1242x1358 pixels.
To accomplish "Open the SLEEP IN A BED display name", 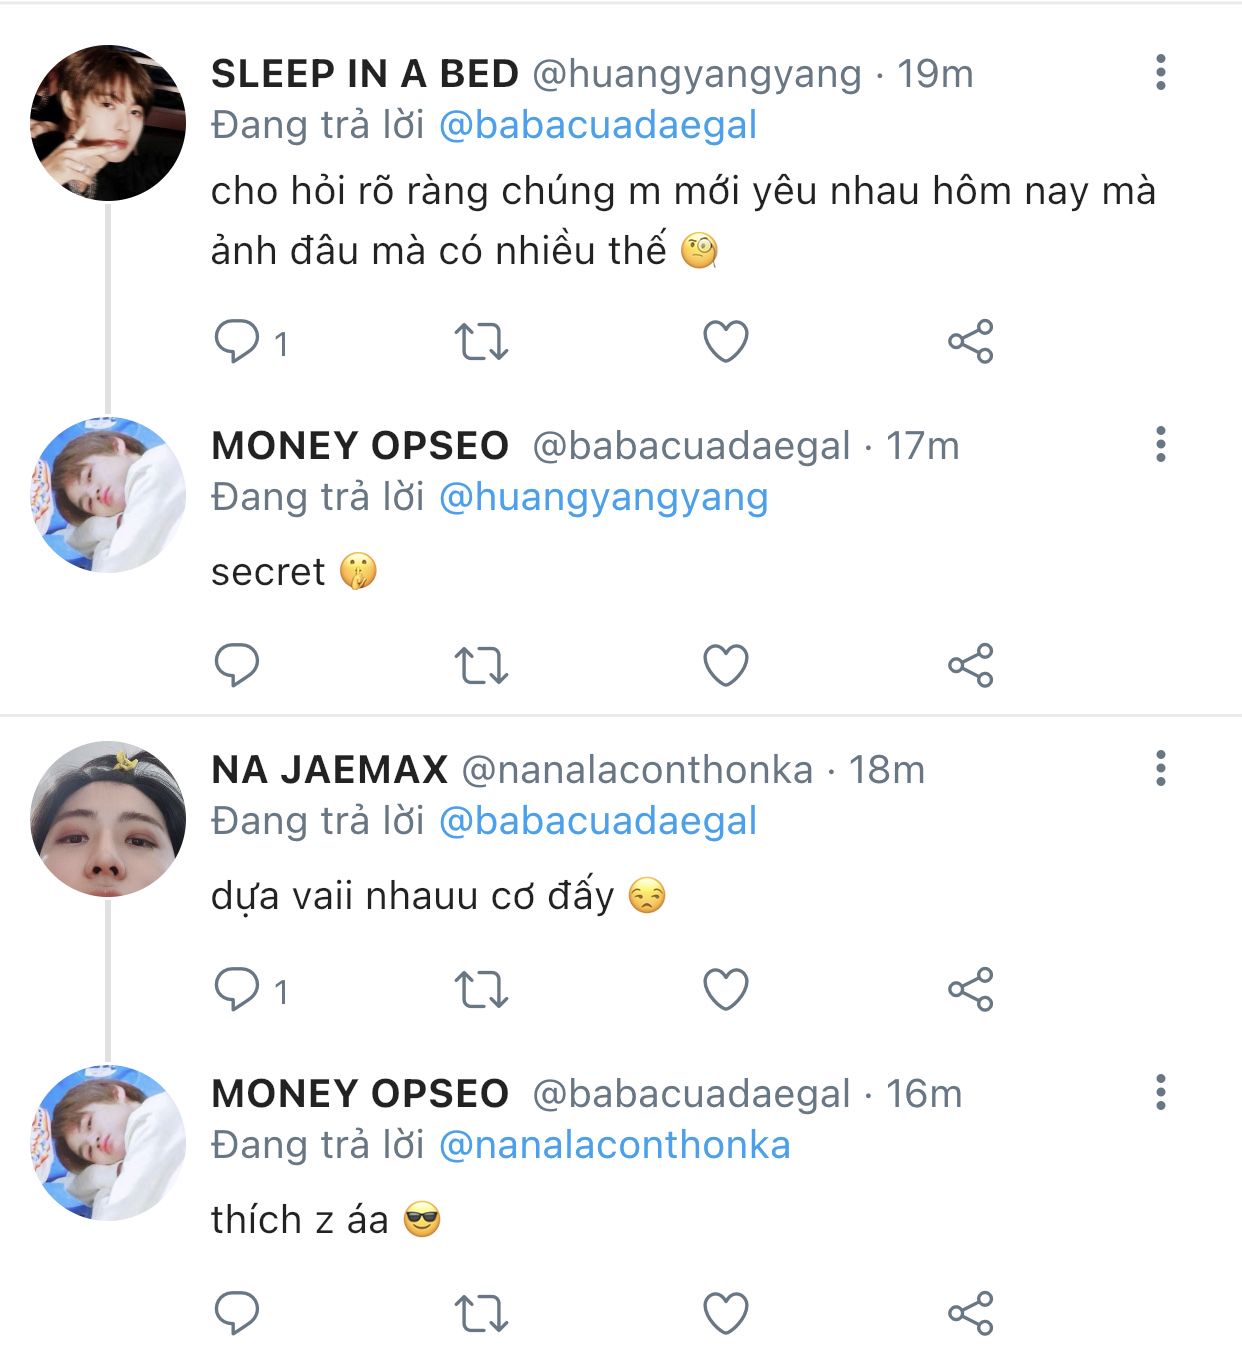I will point(365,74).
